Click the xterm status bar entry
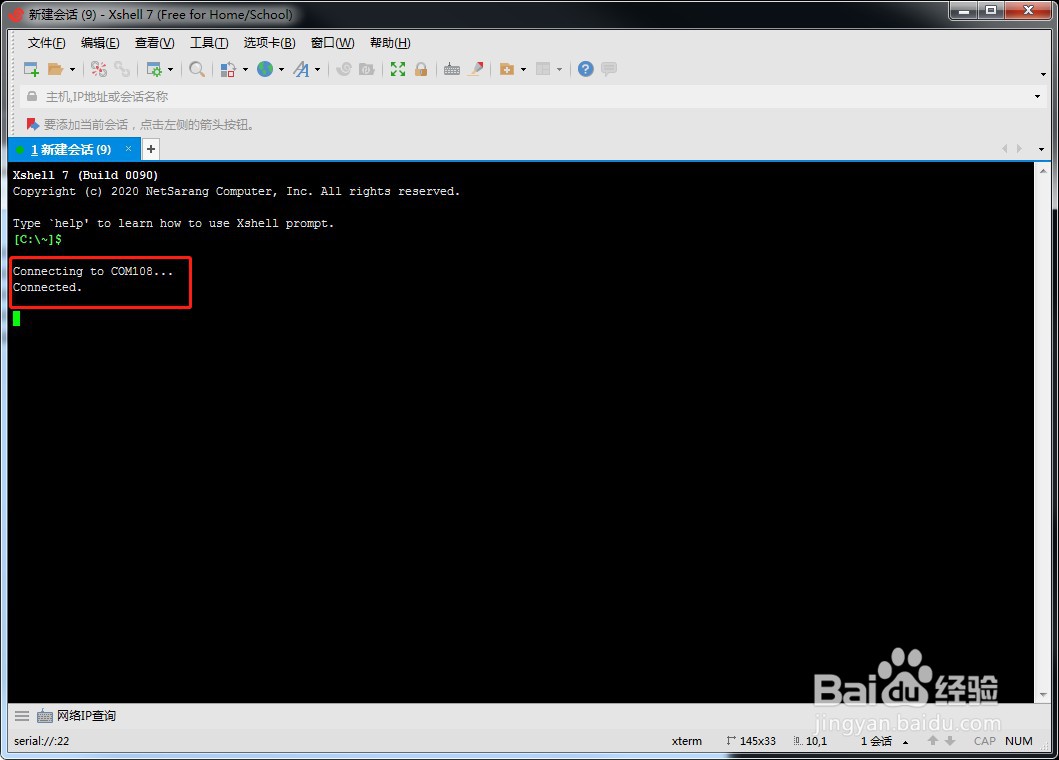 687,741
